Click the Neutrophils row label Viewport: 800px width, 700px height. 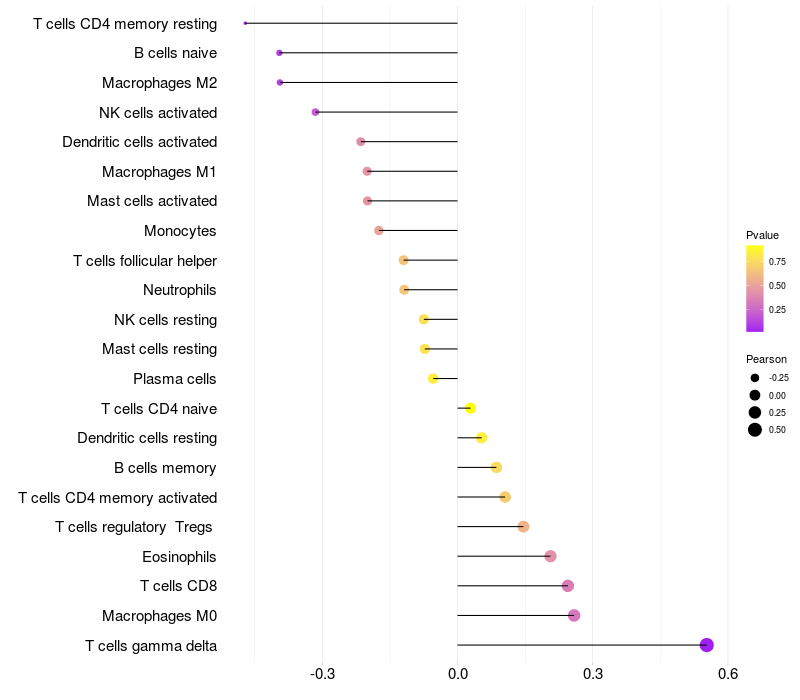(180, 290)
